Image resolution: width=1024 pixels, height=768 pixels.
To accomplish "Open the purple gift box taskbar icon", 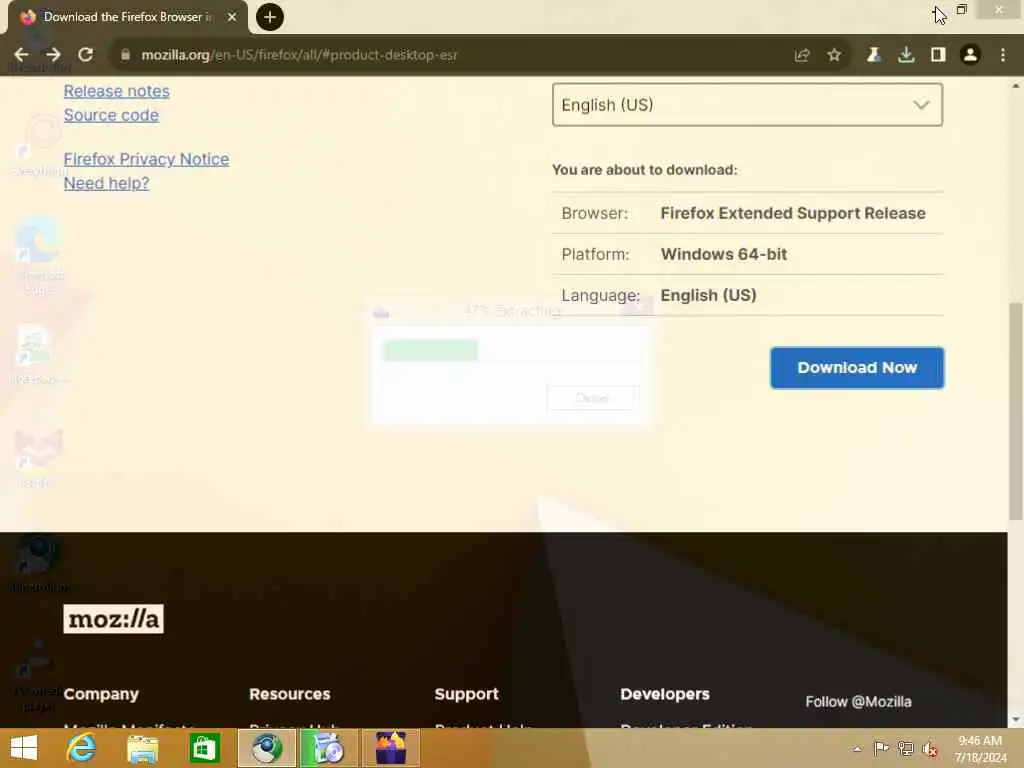I will point(391,748).
